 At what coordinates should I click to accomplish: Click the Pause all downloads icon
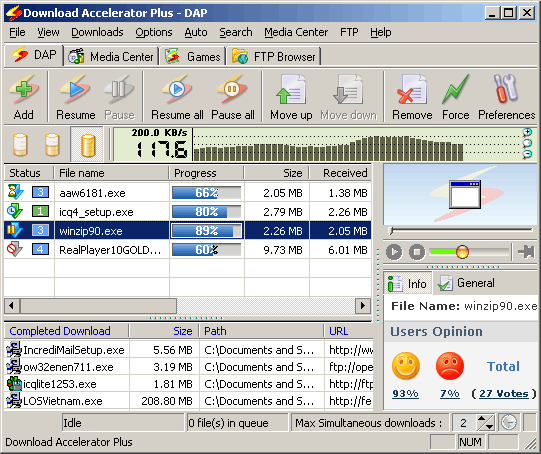click(x=232, y=90)
